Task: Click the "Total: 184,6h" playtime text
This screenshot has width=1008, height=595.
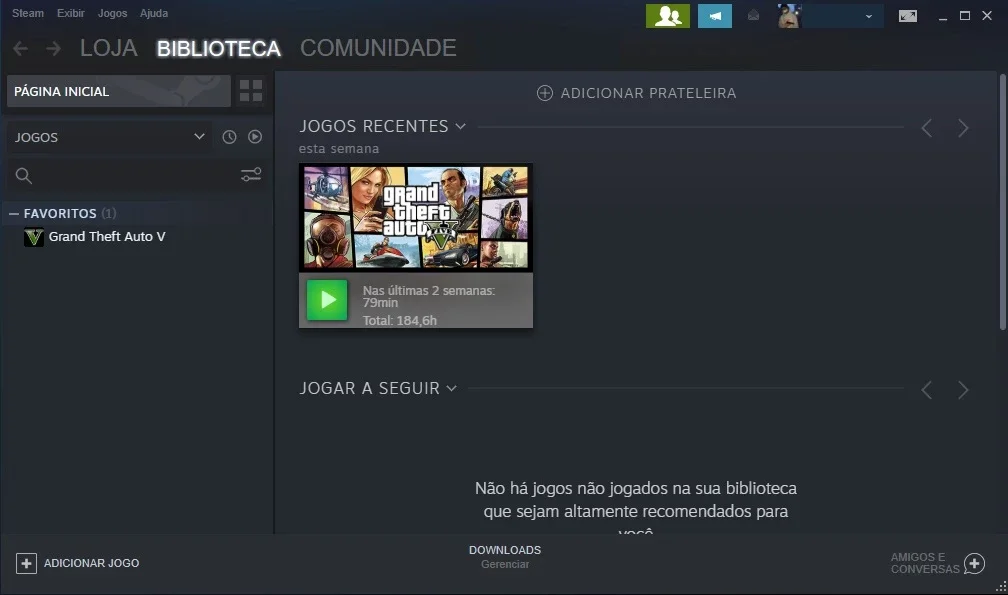Action: click(x=400, y=321)
